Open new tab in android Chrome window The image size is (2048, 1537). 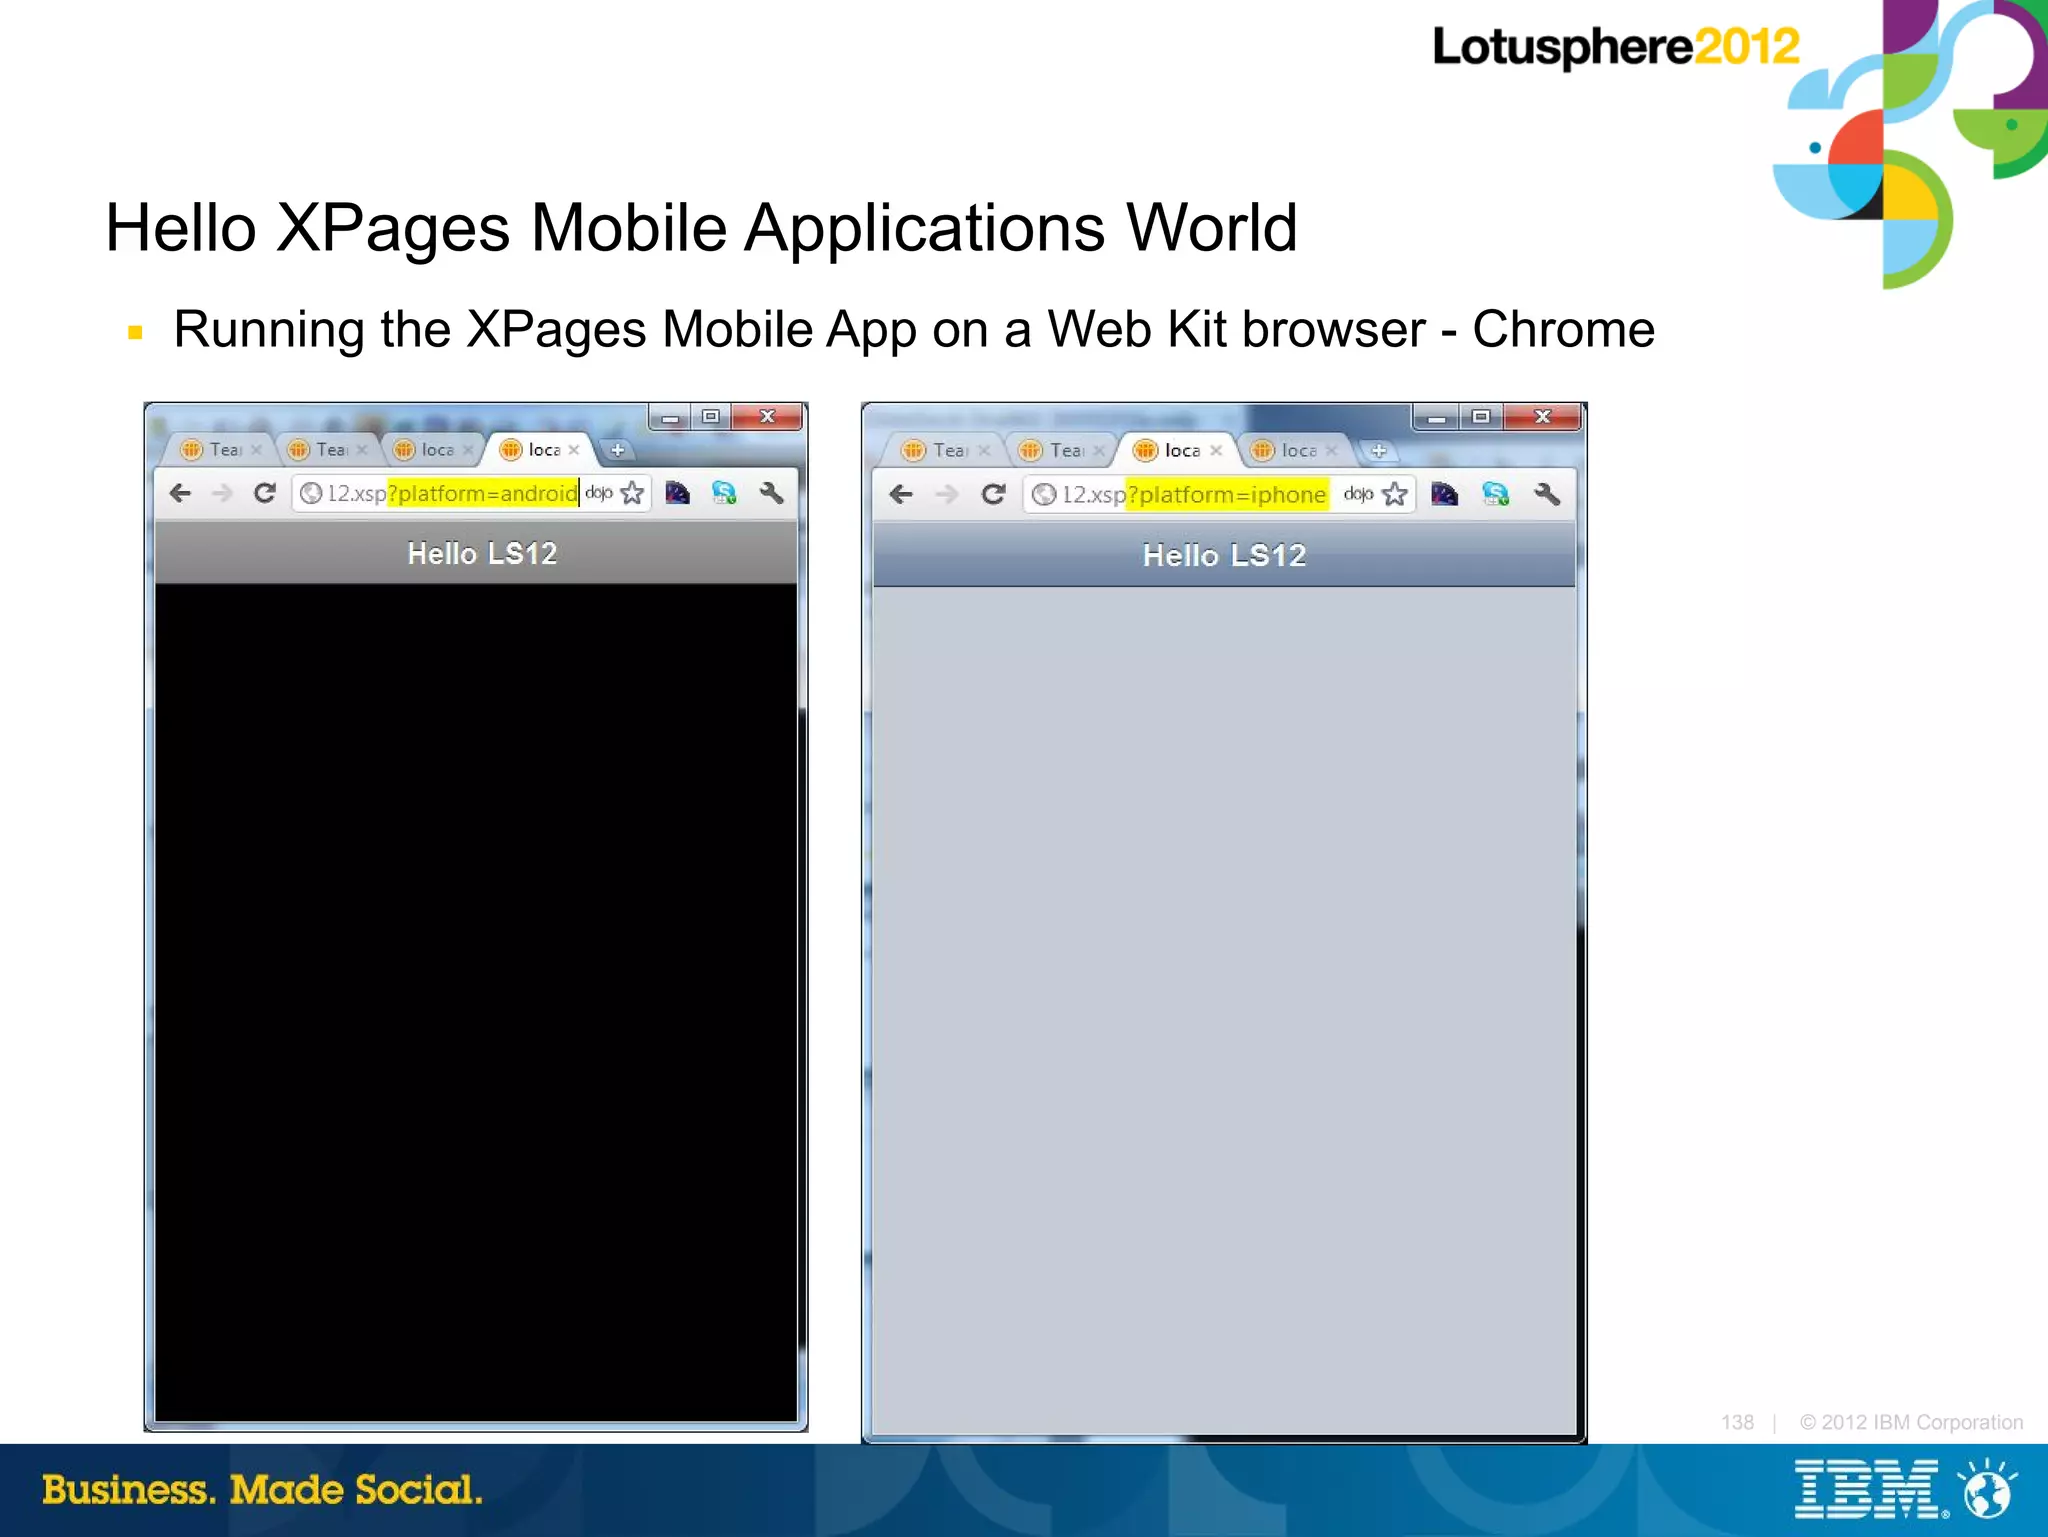click(618, 450)
